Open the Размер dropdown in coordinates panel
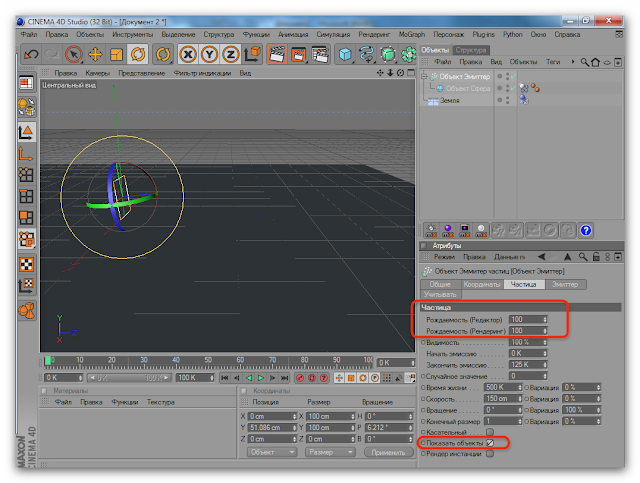Image resolution: width=640 pixels, height=483 pixels. pyautogui.click(x=330, y=452)
